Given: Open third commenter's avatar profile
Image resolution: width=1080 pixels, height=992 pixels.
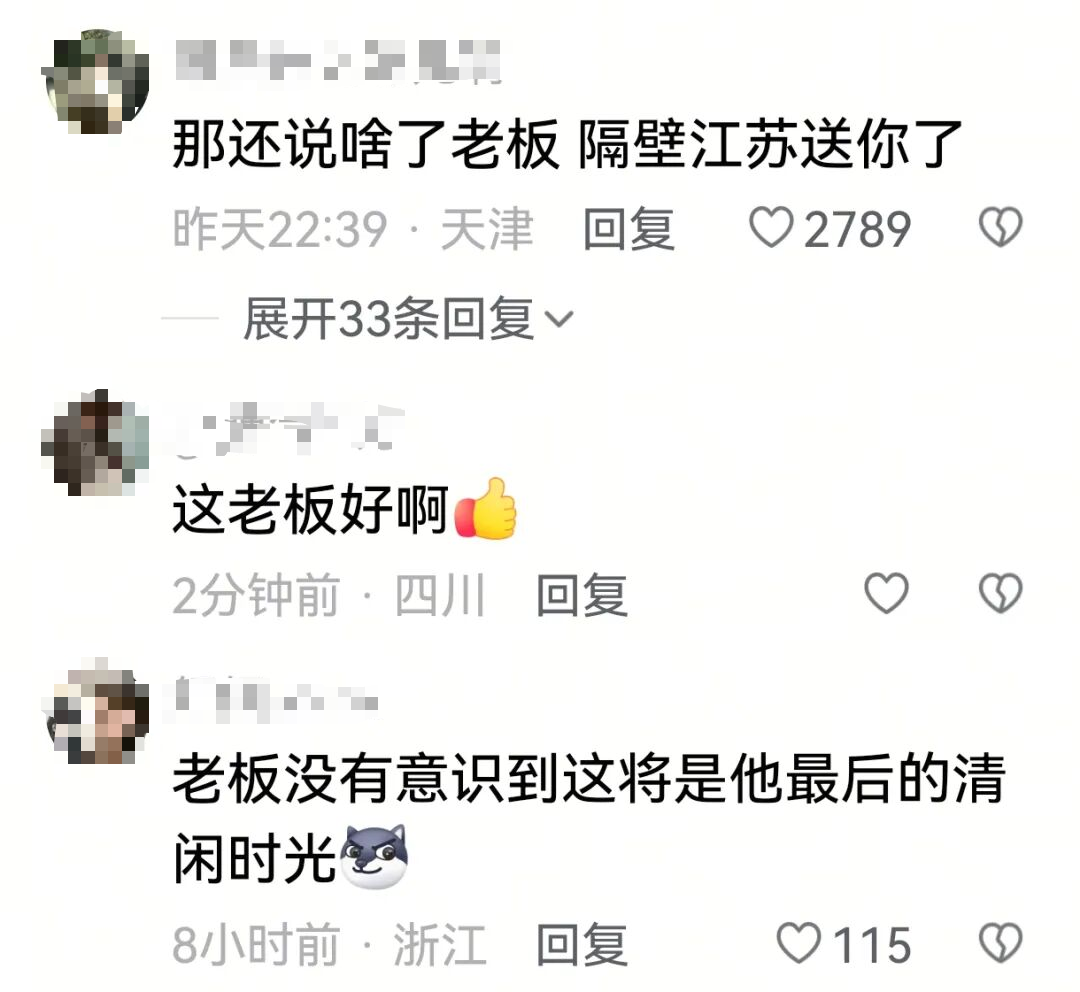Looking at the screenshot, I should click(x=95, y=711).
